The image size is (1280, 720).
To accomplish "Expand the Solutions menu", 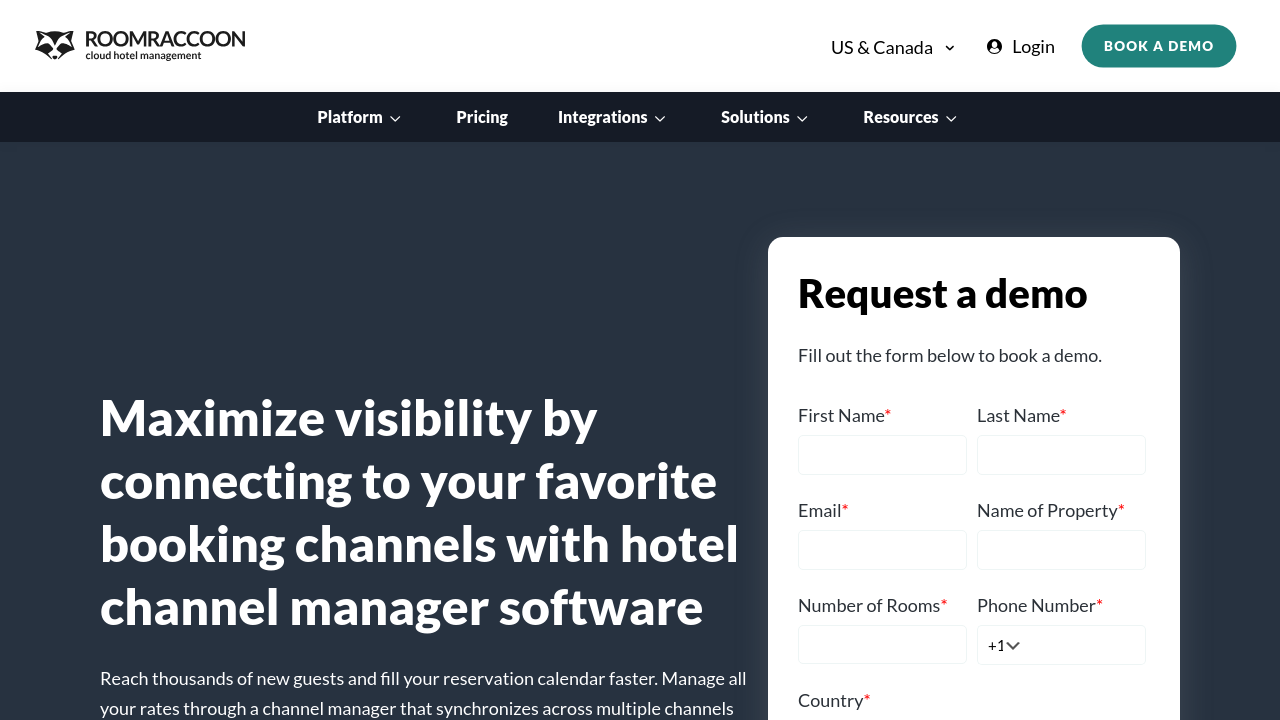I will (x=755, y=117).
